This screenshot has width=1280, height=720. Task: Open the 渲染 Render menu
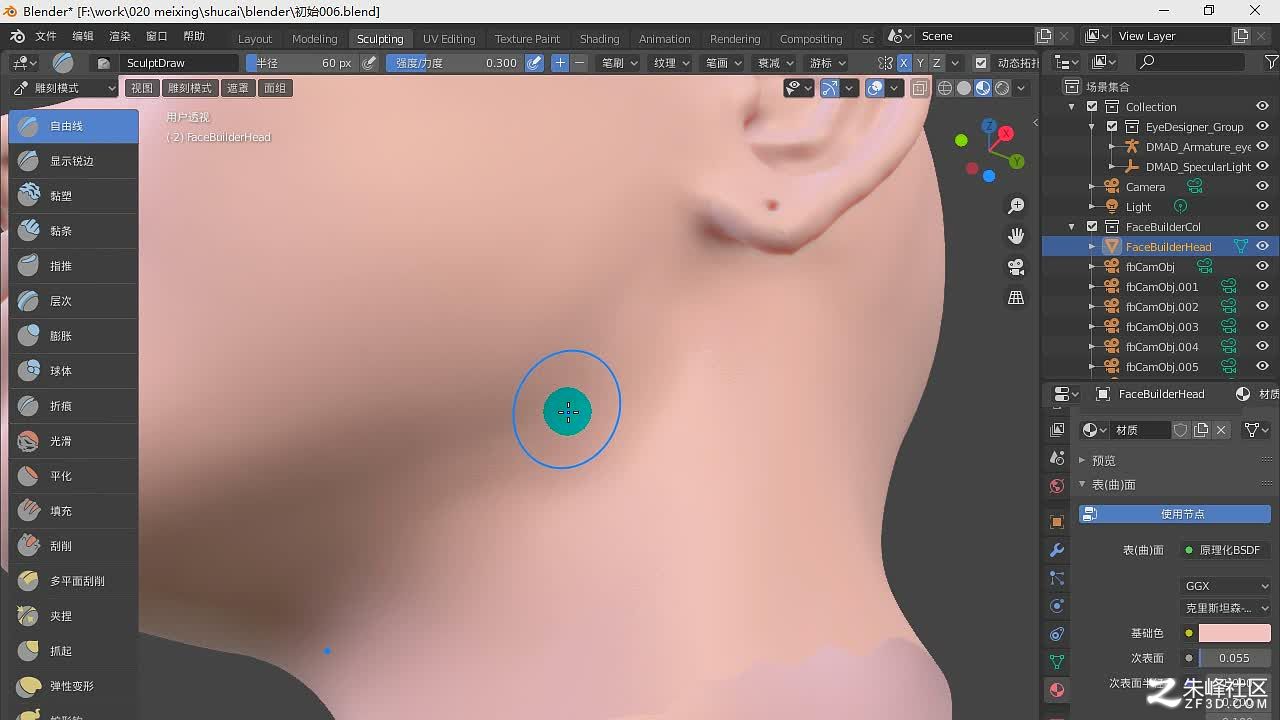[x=120, y=36]
